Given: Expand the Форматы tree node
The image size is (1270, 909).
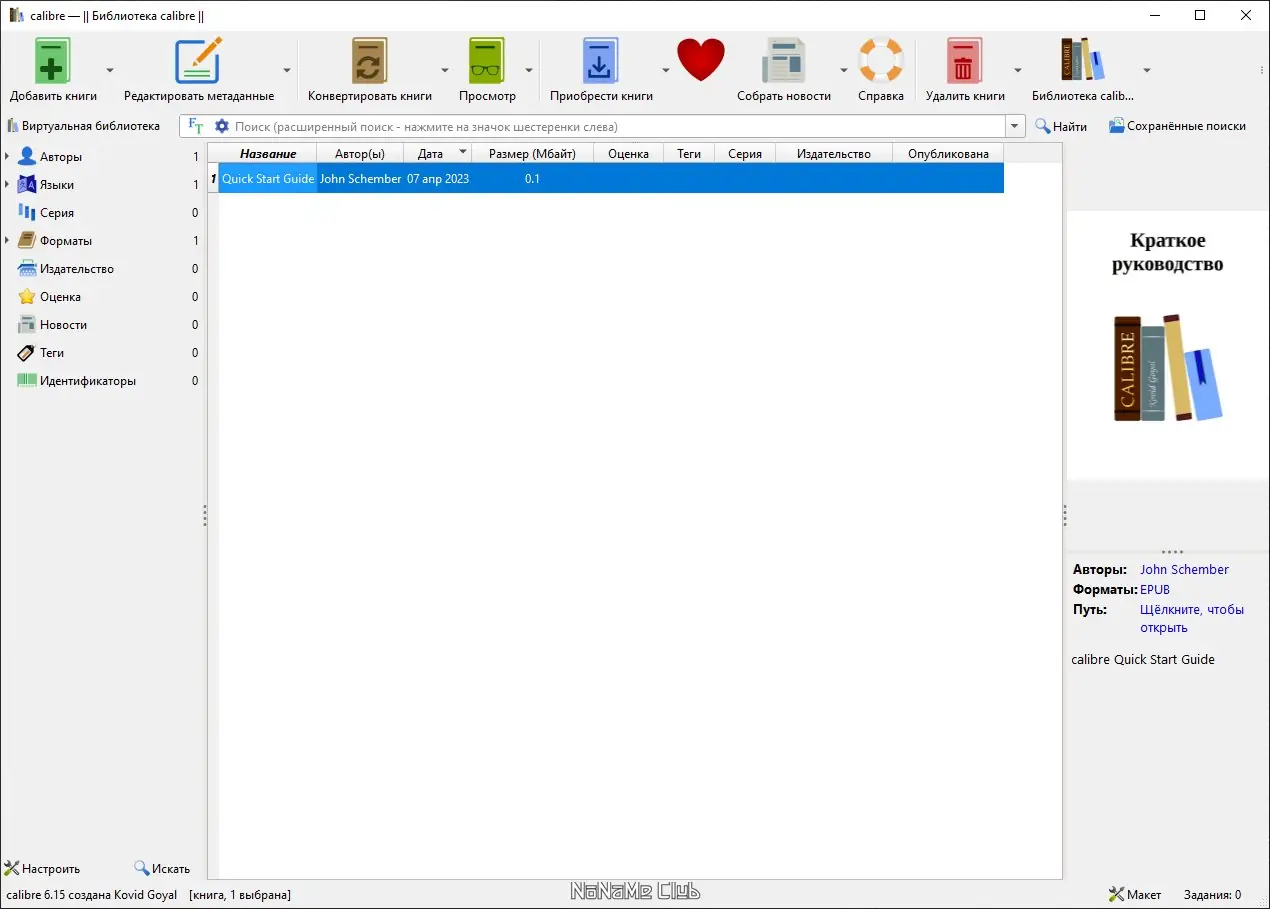Looking at the screenshot, I should (7, 241).
